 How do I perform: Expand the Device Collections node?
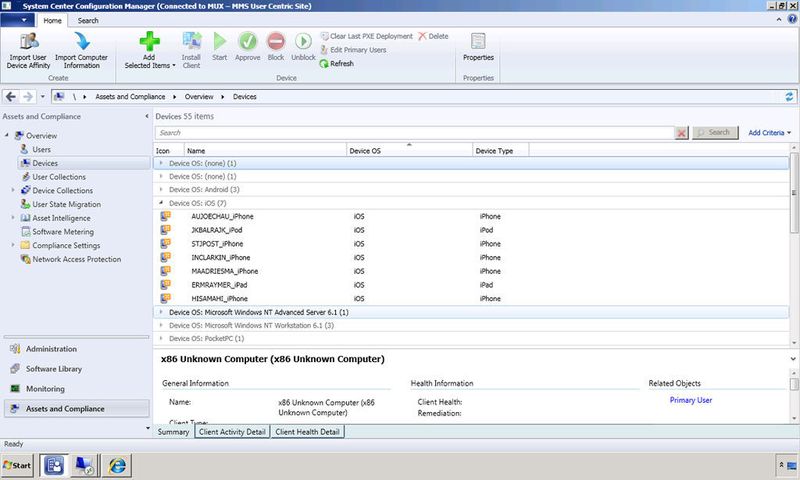(13, 190)
